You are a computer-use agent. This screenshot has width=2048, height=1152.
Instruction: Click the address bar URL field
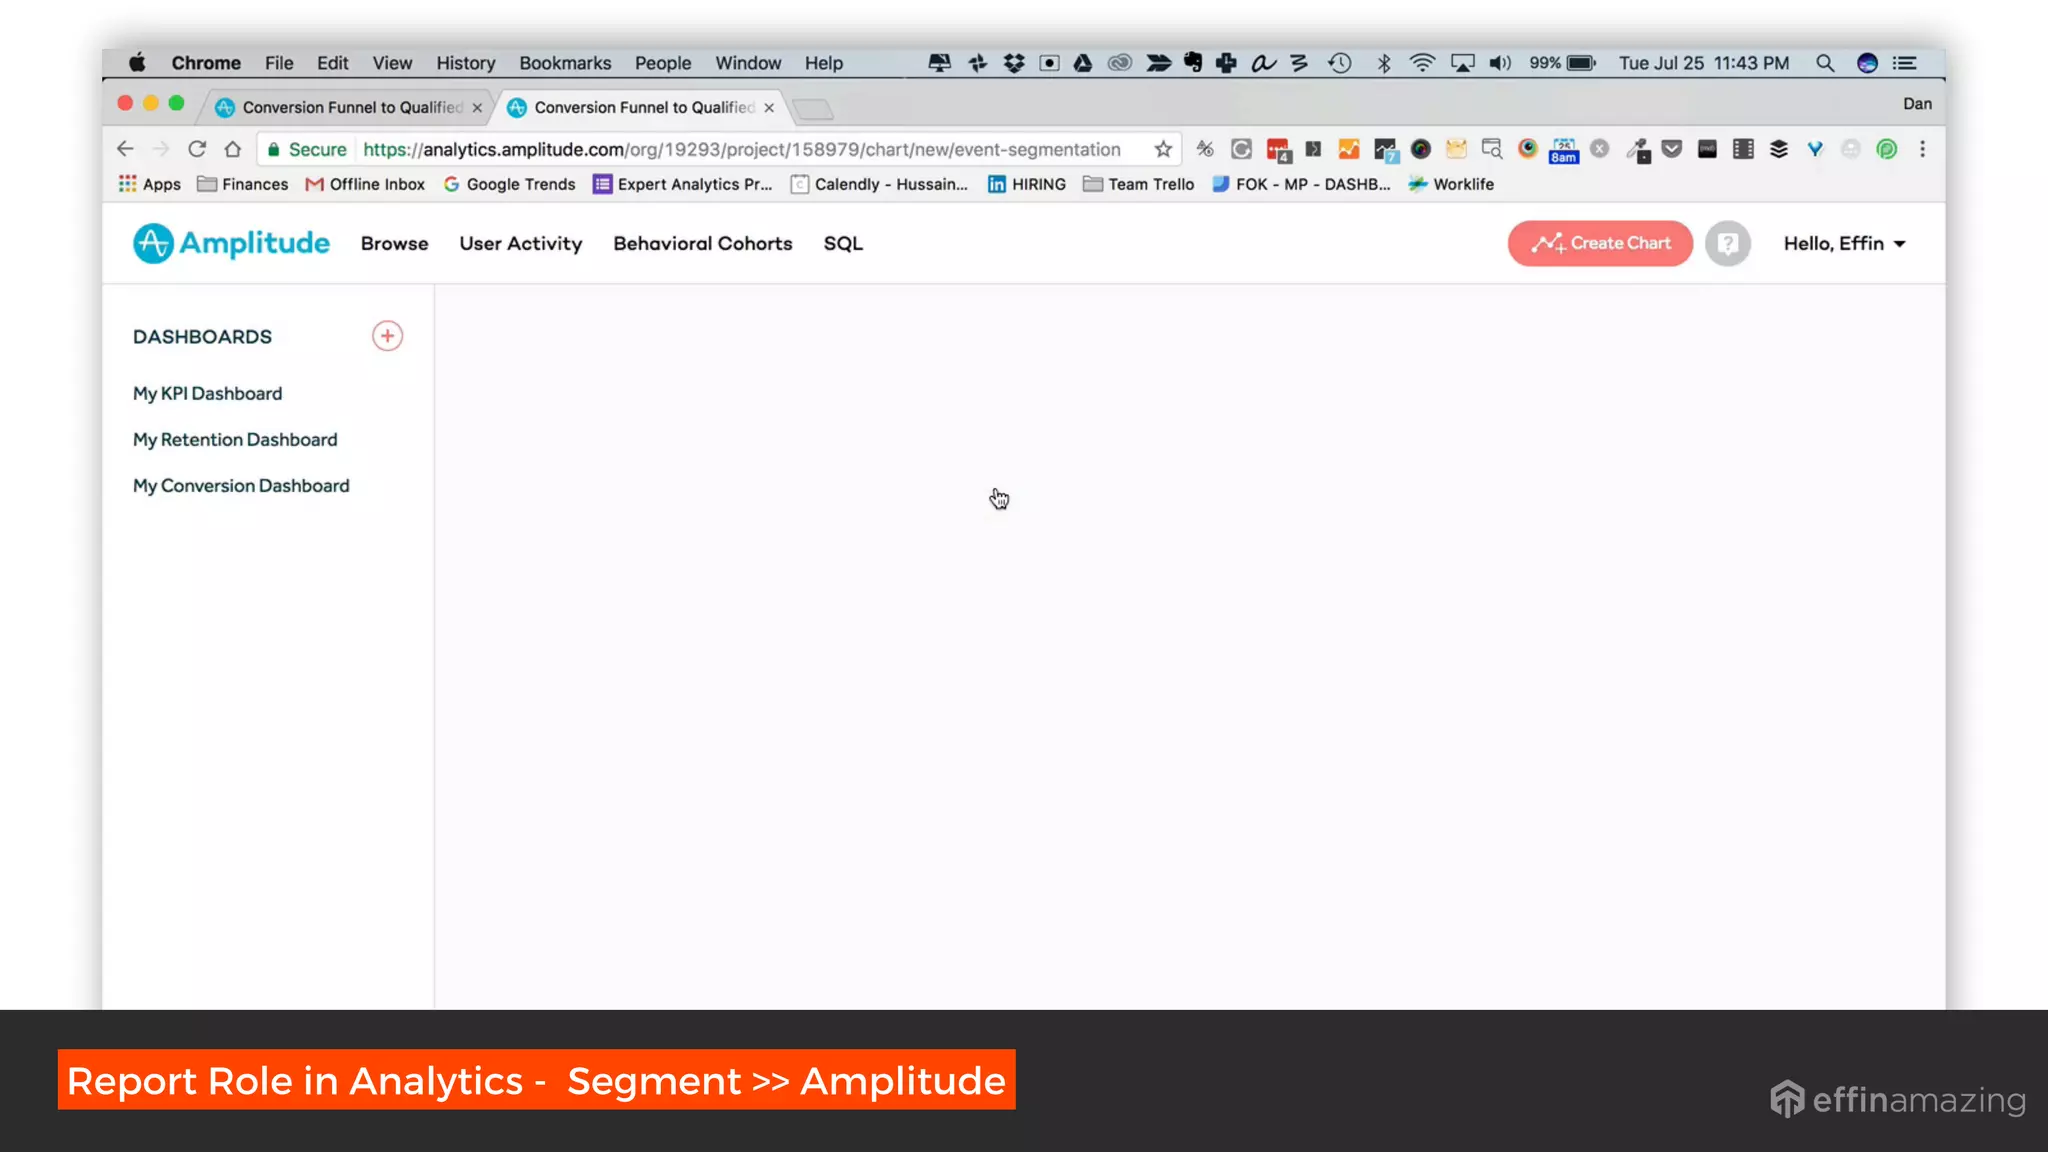coord(740,149)
